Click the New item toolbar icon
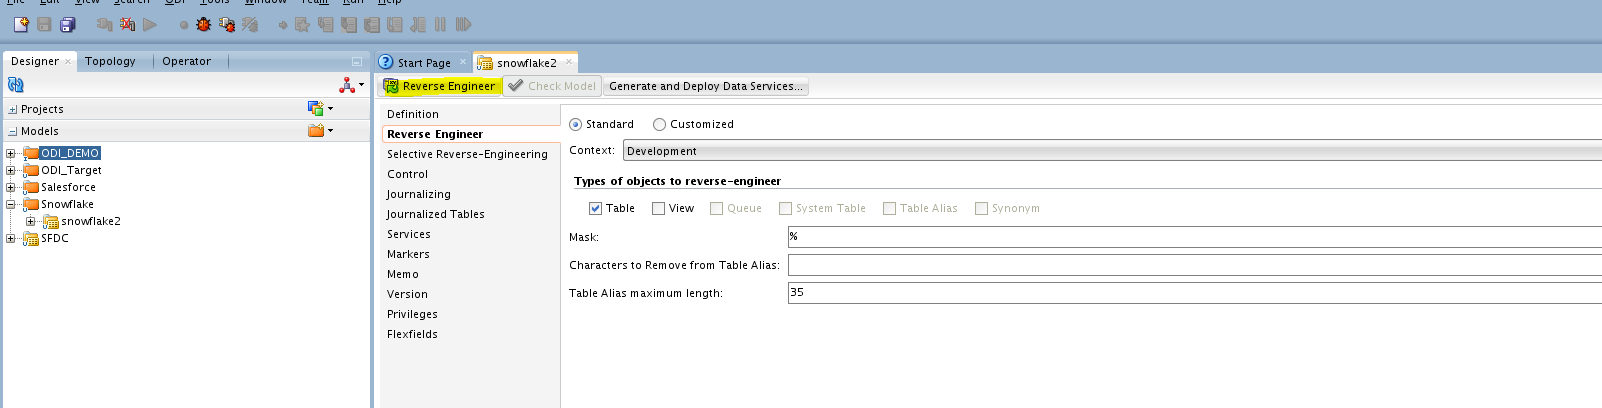 tap(21, 25)
